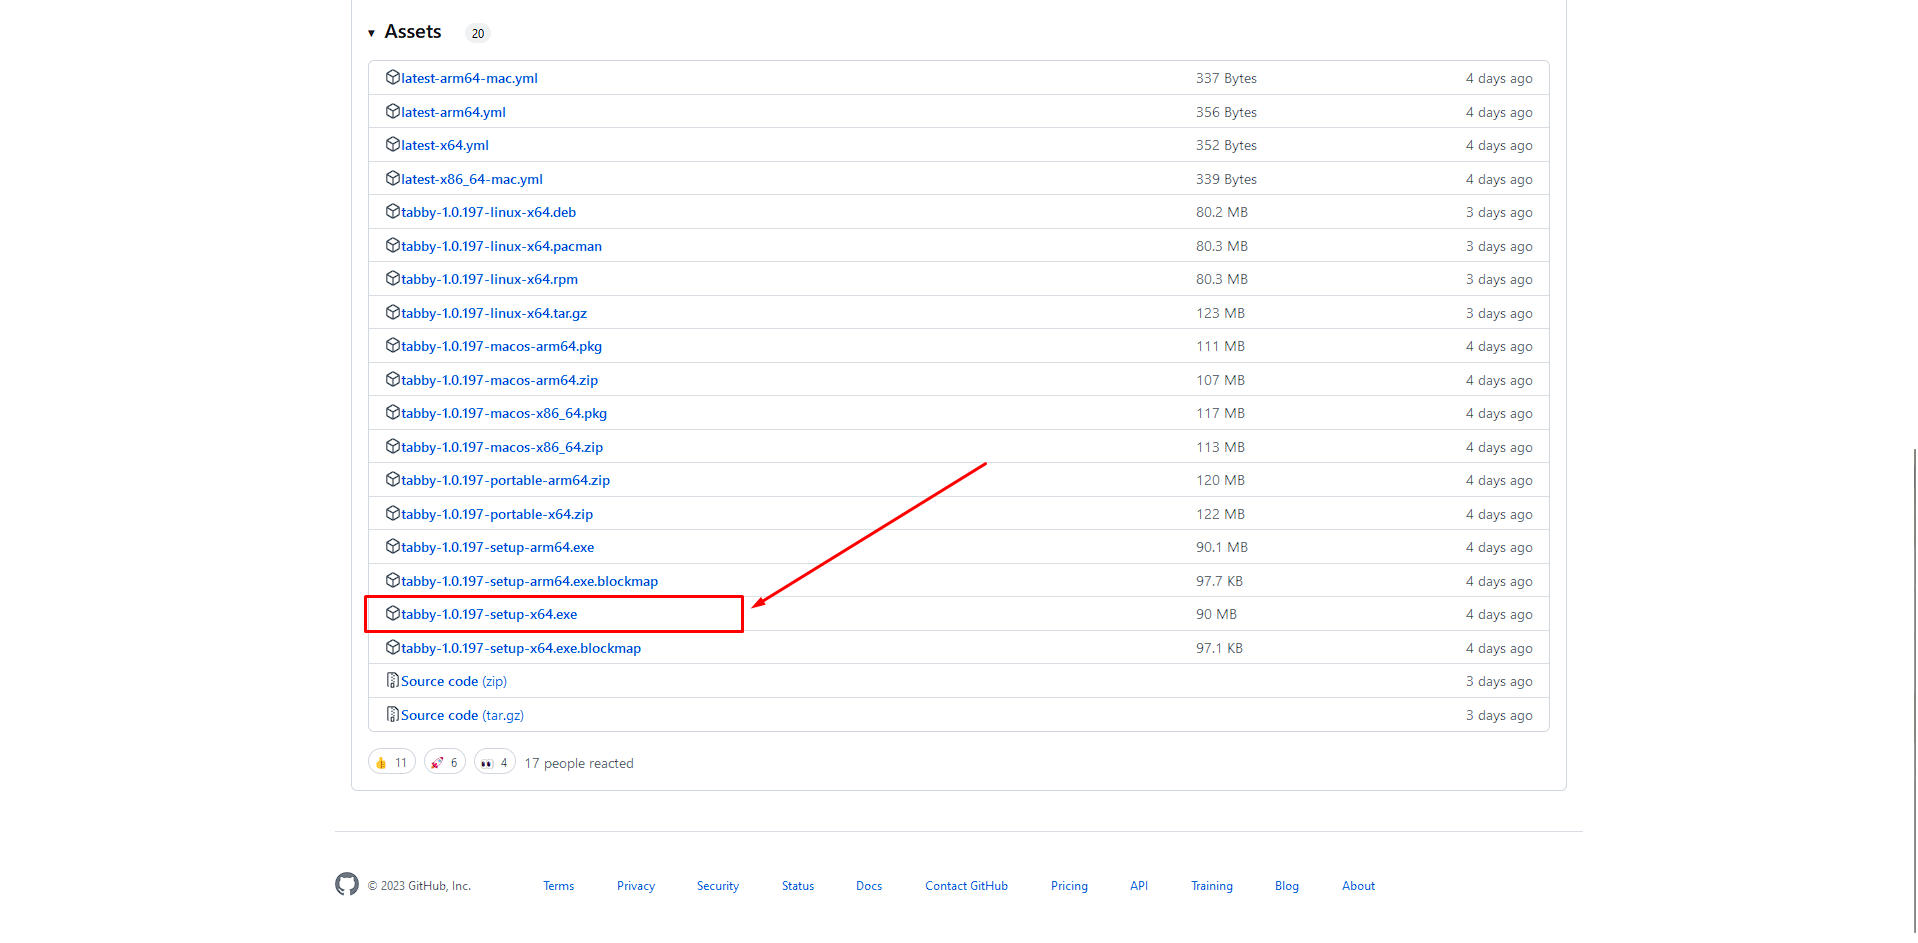Open the Pricing footer link
This screenshot has width=1918, height=943.
pyautogui.click(x=1069, y=886)
